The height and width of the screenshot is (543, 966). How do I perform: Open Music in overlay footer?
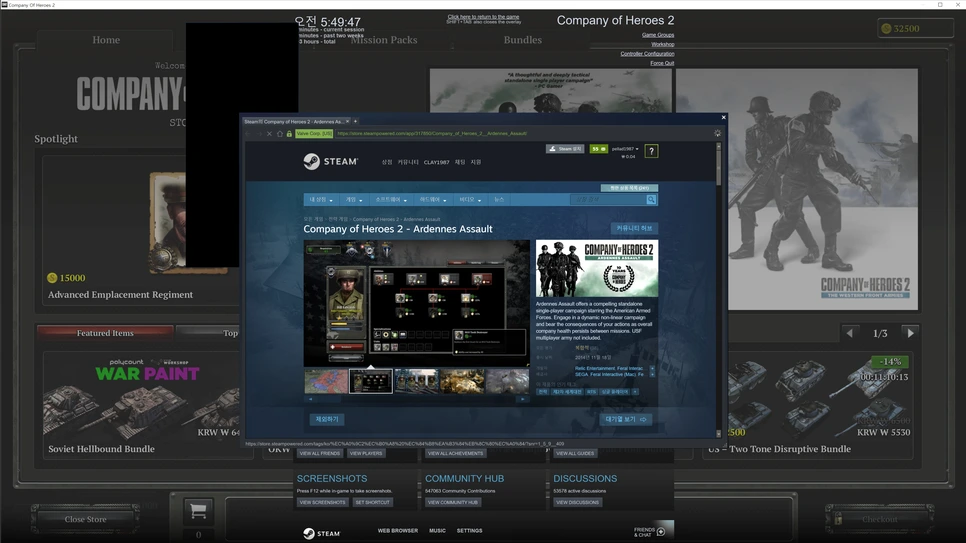pyautogui.click(x=437, y=531)
